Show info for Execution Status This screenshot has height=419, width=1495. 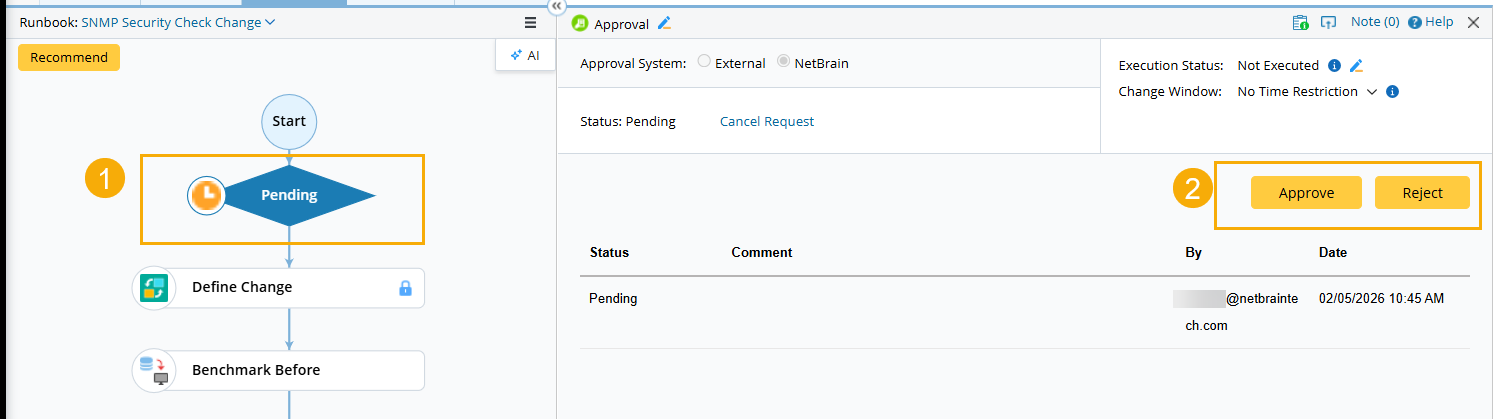point(1334,66)
